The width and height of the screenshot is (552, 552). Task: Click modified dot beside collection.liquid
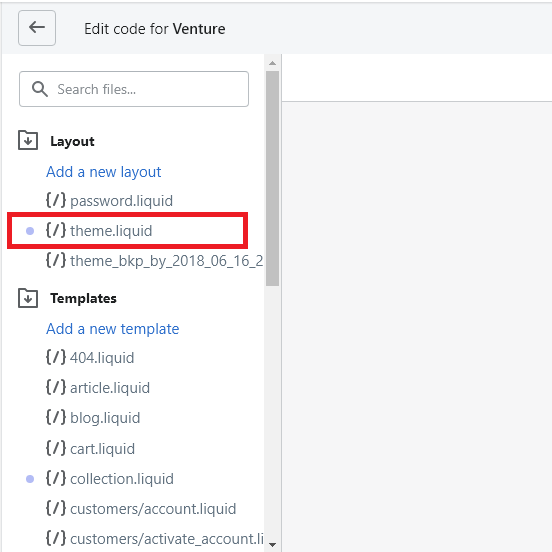point(30,479)
